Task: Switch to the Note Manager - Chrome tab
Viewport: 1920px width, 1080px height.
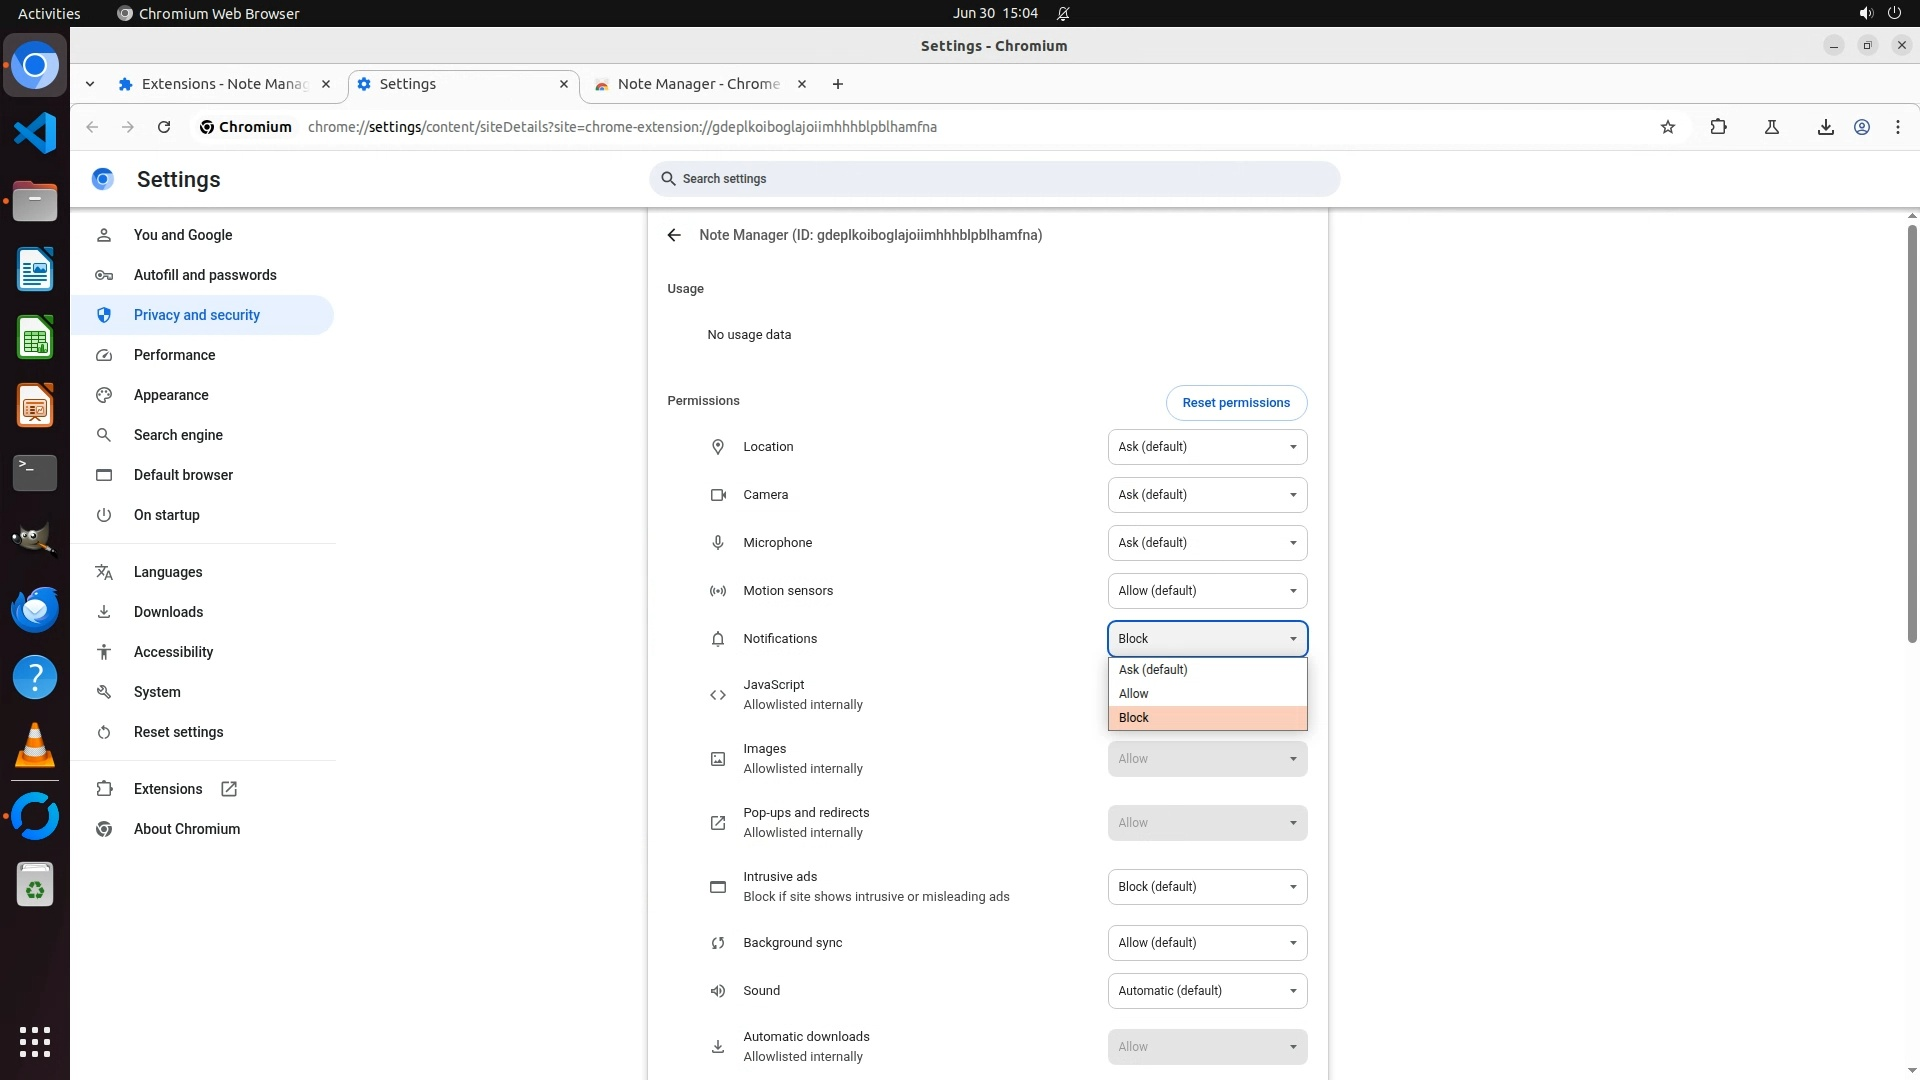Action: (698, 84)
